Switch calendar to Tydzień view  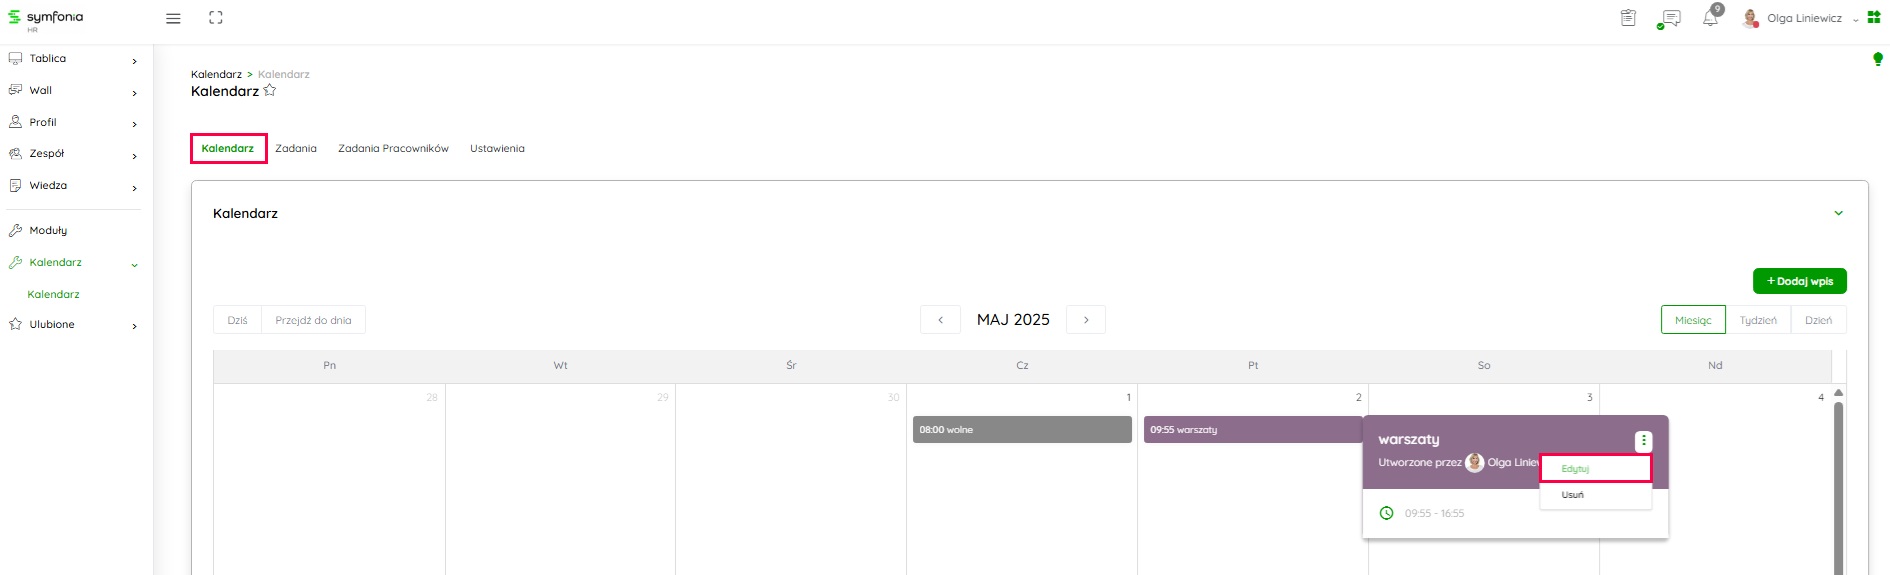coord(1757,320)
